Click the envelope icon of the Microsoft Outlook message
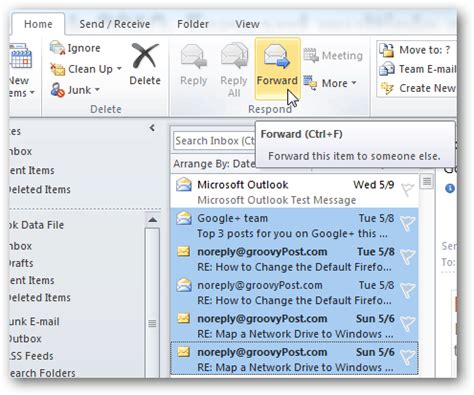Image resolution: width=474 pixels, height=395 pixels. pos(184,184)
